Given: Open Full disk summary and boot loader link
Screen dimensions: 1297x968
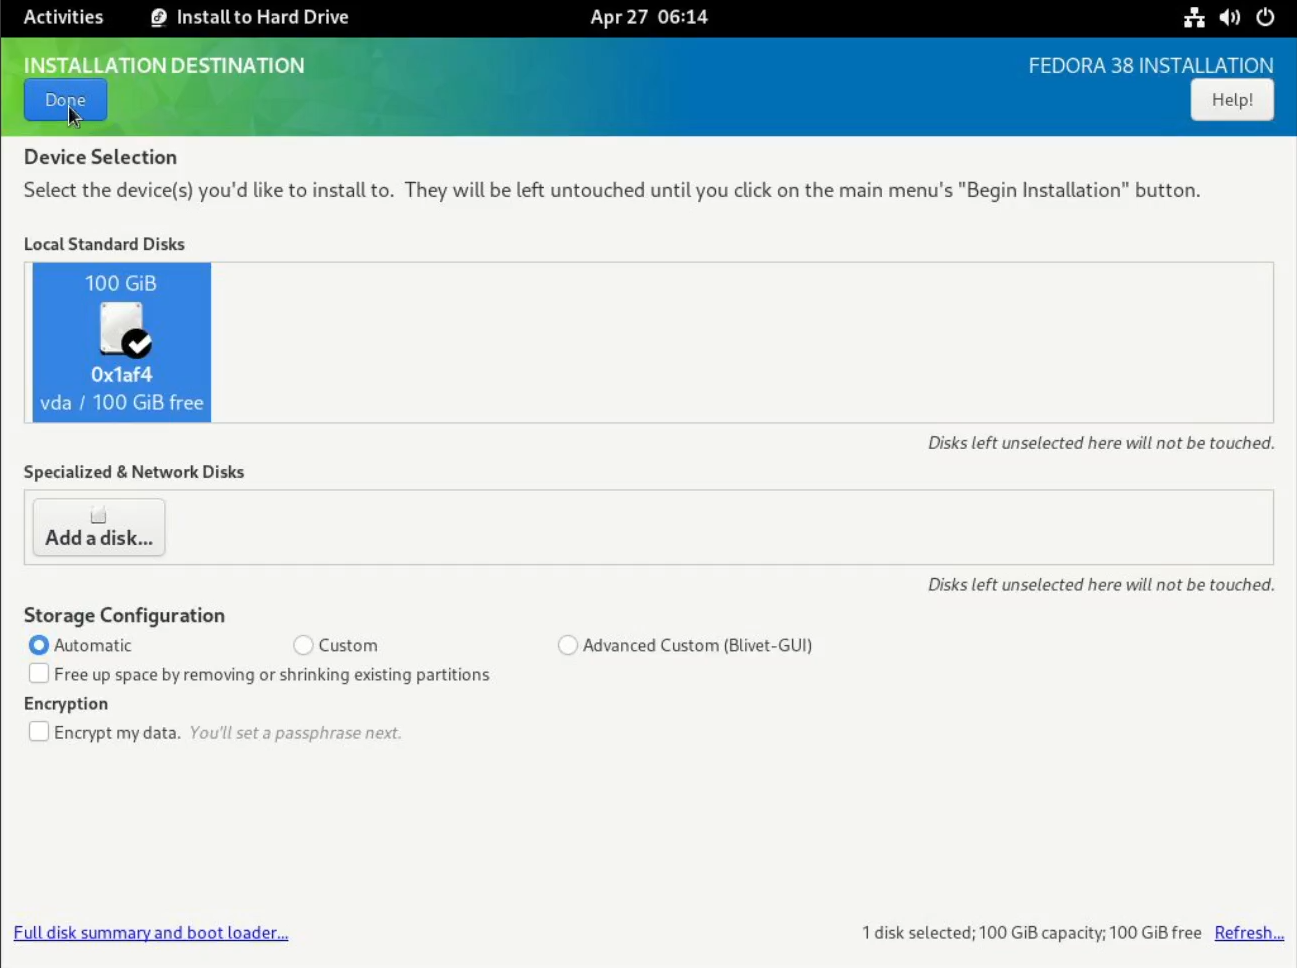Looking at the screenshot, I should tap(151, 932).
